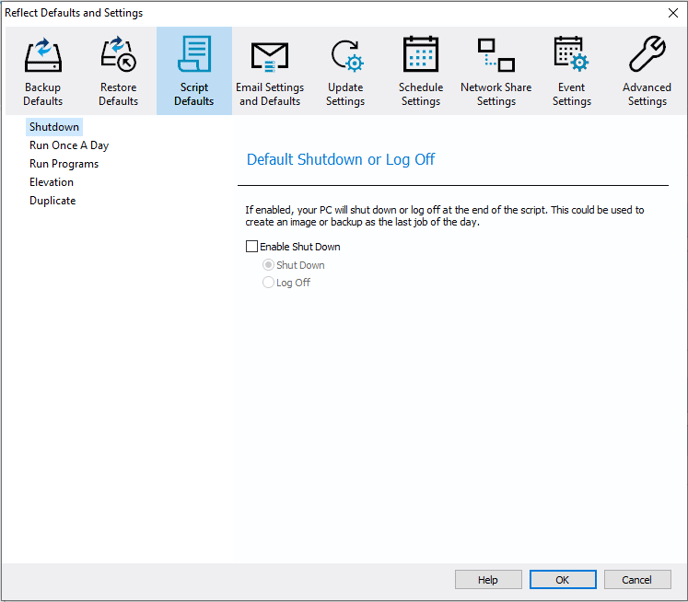The width and height of the screenshot is (688, 602).
Task: Enable the Shut Down checkbox
Action: pyautogui.click(x=252, y=247)
